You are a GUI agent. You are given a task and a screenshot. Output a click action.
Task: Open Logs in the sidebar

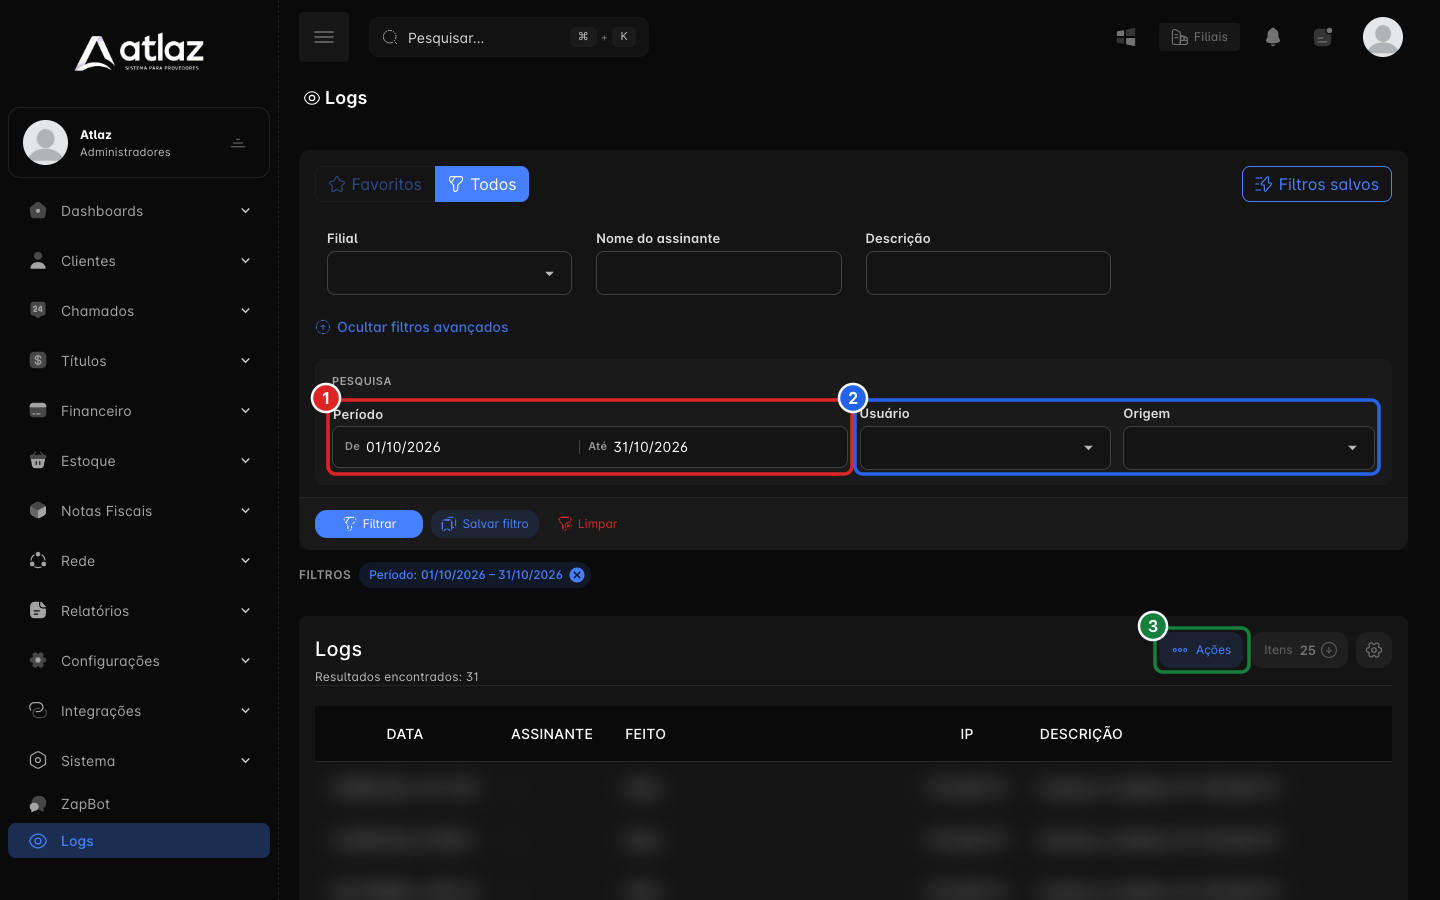tap(139, 841)
